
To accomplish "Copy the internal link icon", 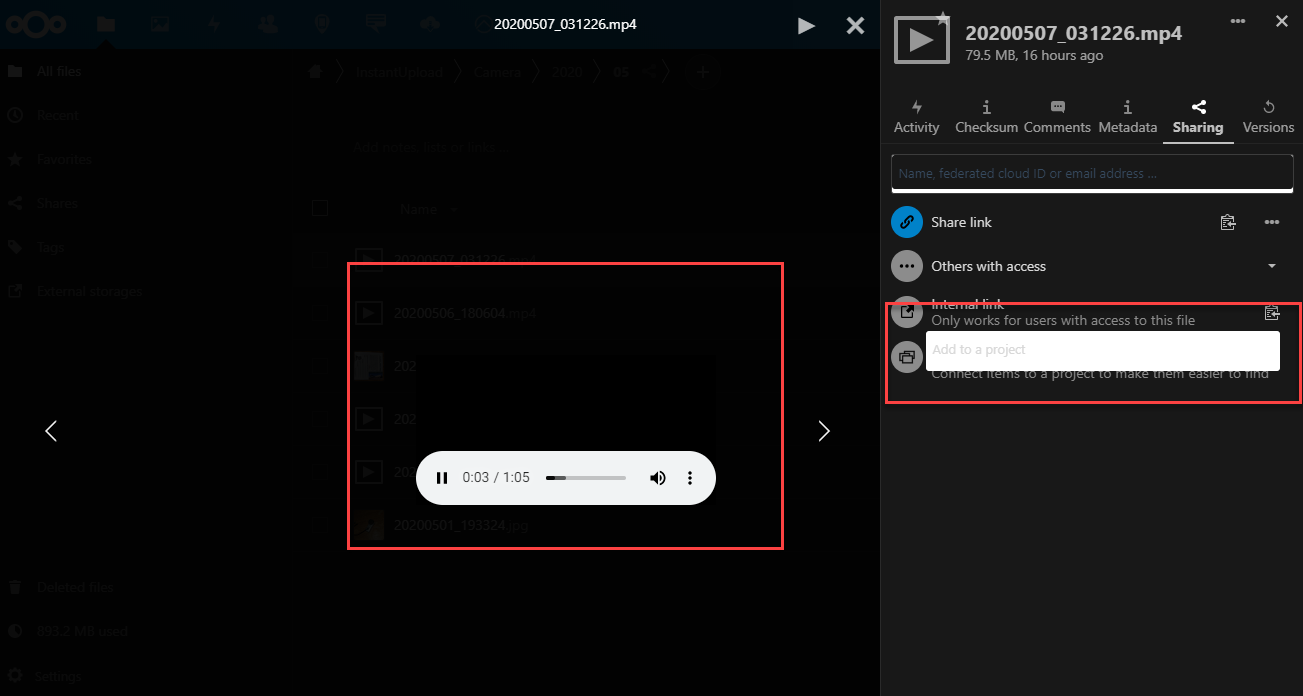I will pyautogui.click(x=1271, y=312).
